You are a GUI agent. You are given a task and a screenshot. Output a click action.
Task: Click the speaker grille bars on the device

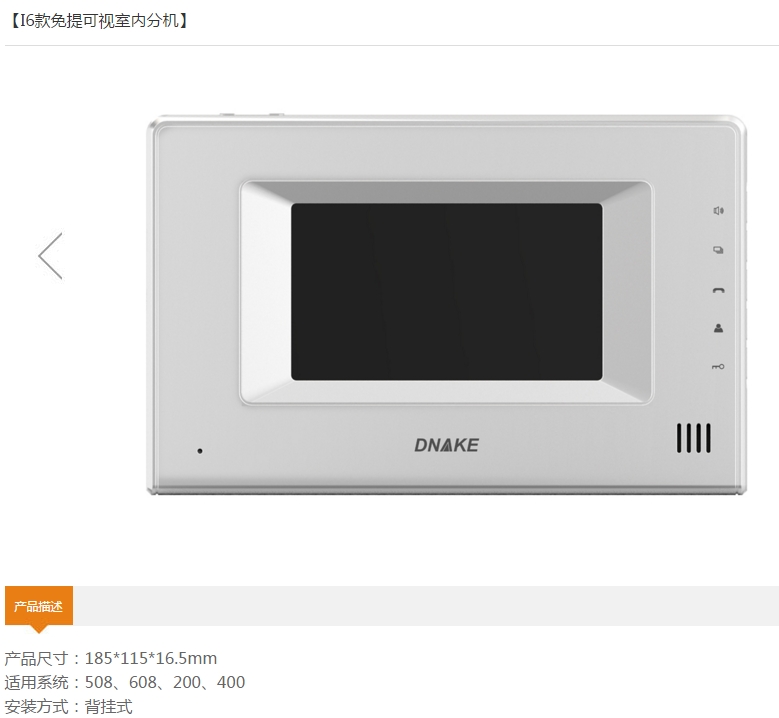[x=694, y=438]
